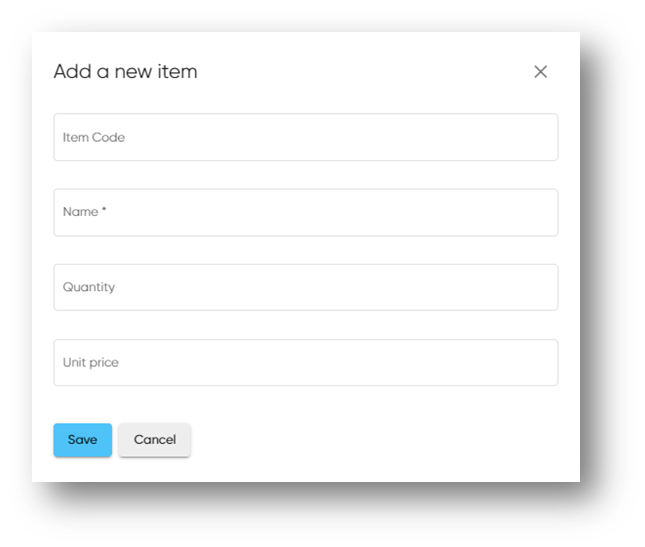Screen dimensions: 645x547
Task: Select the field above Unit price
Action: (306, 287)
